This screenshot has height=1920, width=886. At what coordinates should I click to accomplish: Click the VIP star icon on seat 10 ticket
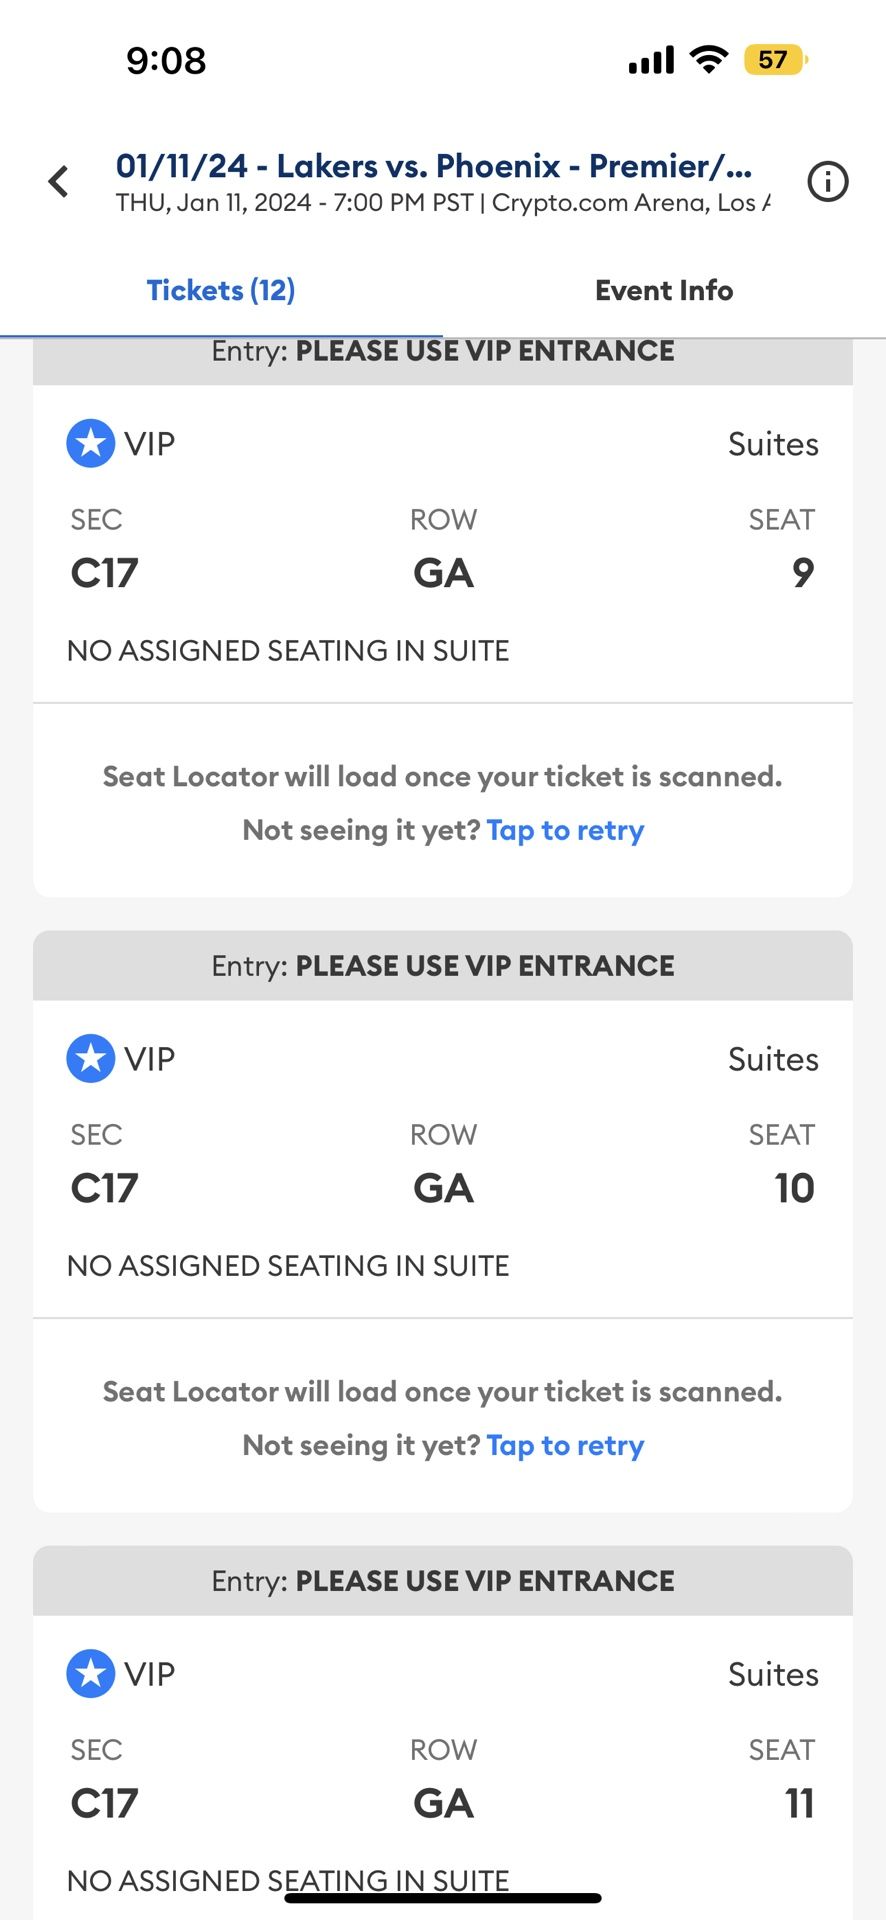point(90,1058)
